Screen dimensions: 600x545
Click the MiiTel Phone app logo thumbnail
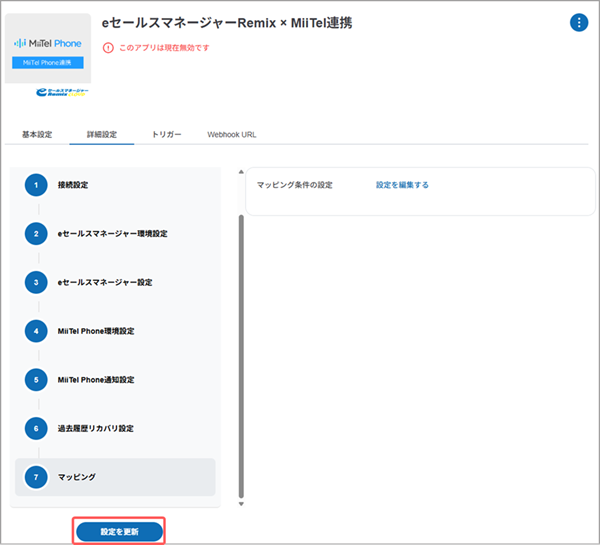[48, 48]
